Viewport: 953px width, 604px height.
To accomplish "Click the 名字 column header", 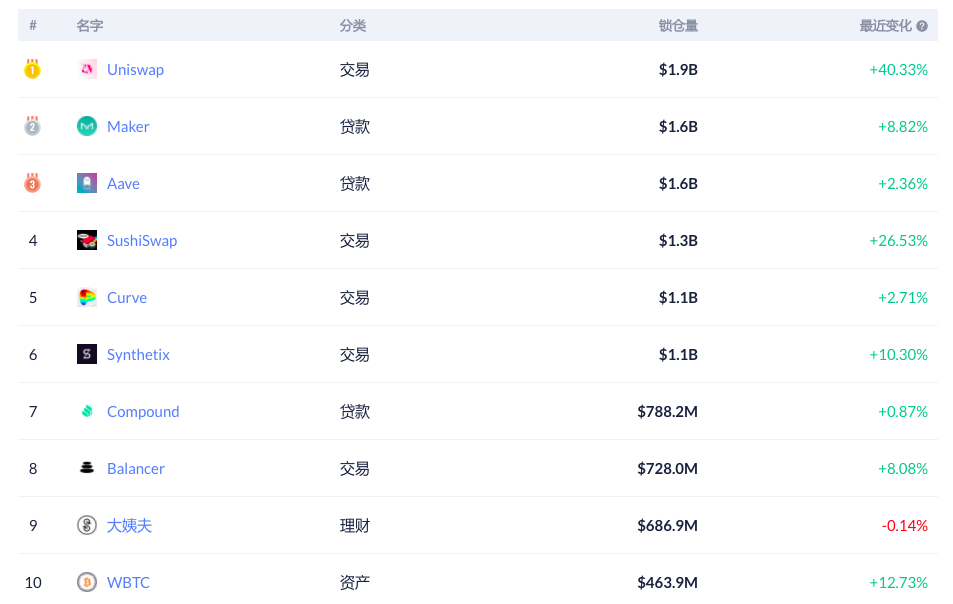I will (x=90, y=26).
